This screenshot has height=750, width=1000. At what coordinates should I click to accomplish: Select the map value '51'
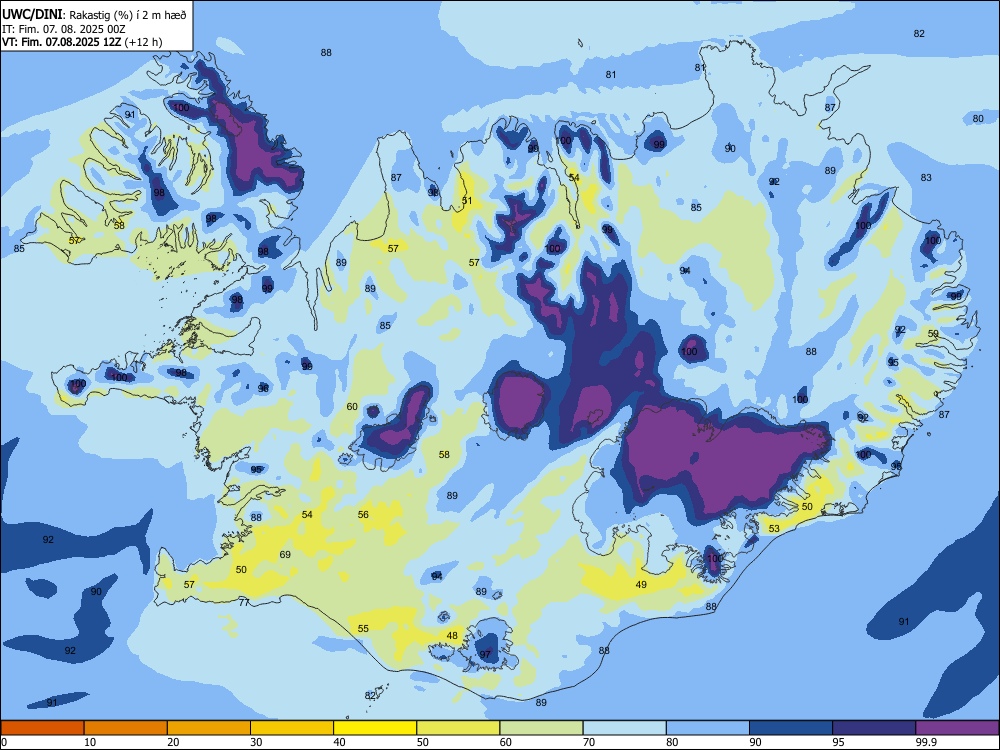coord(467,201)
